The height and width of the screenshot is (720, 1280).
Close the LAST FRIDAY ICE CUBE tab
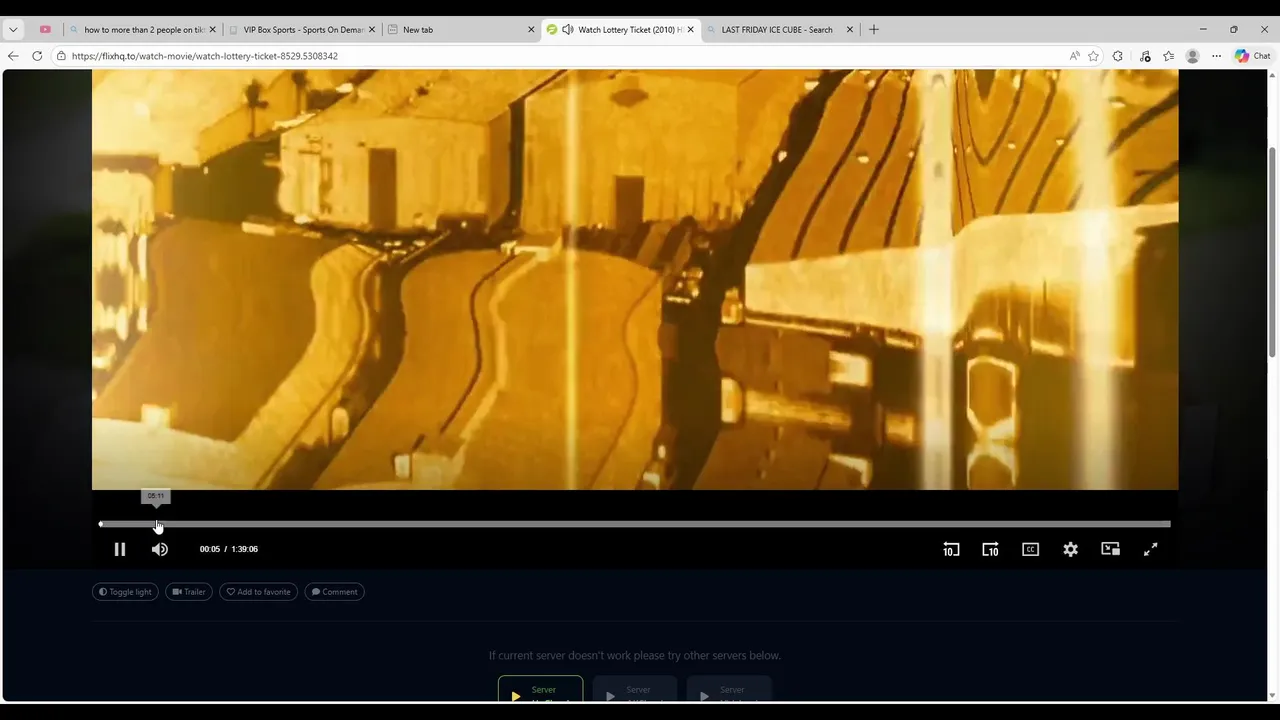coord(850,30)
